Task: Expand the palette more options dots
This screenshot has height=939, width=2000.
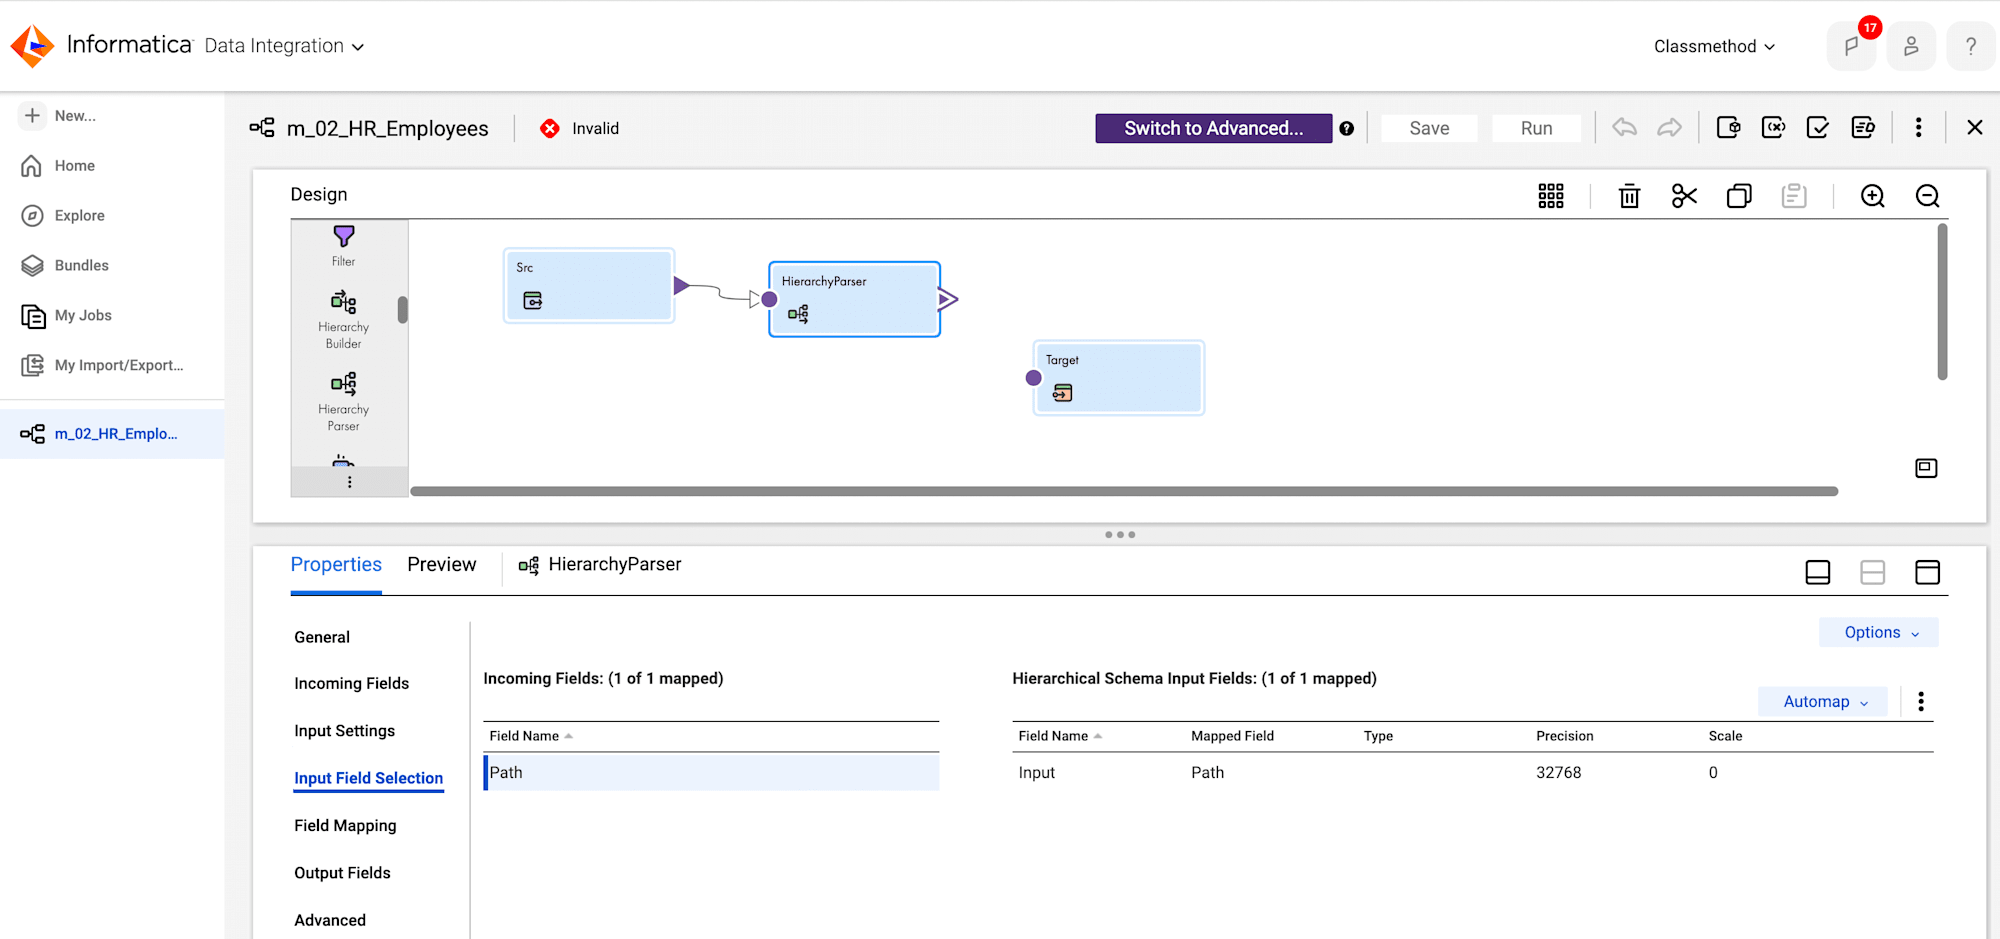Action: click(x=349, y=482)
